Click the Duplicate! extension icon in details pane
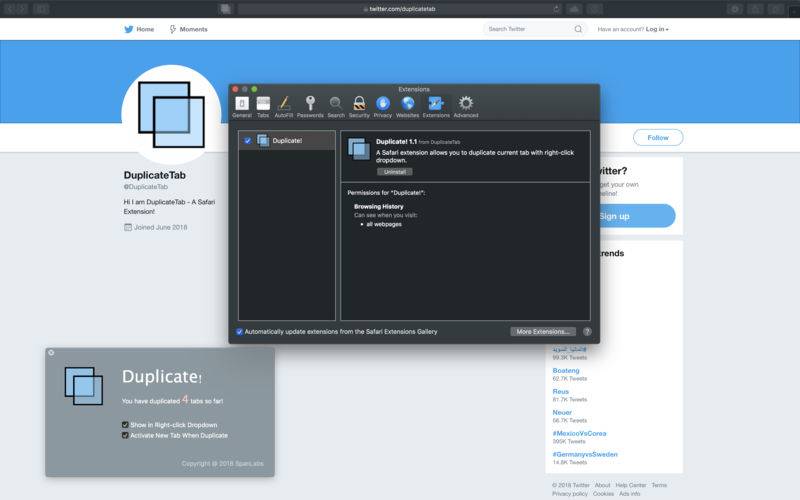 coord(359,149)
